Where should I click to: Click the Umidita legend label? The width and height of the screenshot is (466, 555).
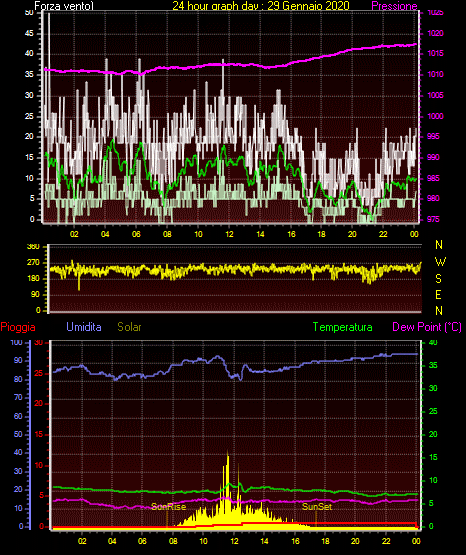tap(84, 326)
